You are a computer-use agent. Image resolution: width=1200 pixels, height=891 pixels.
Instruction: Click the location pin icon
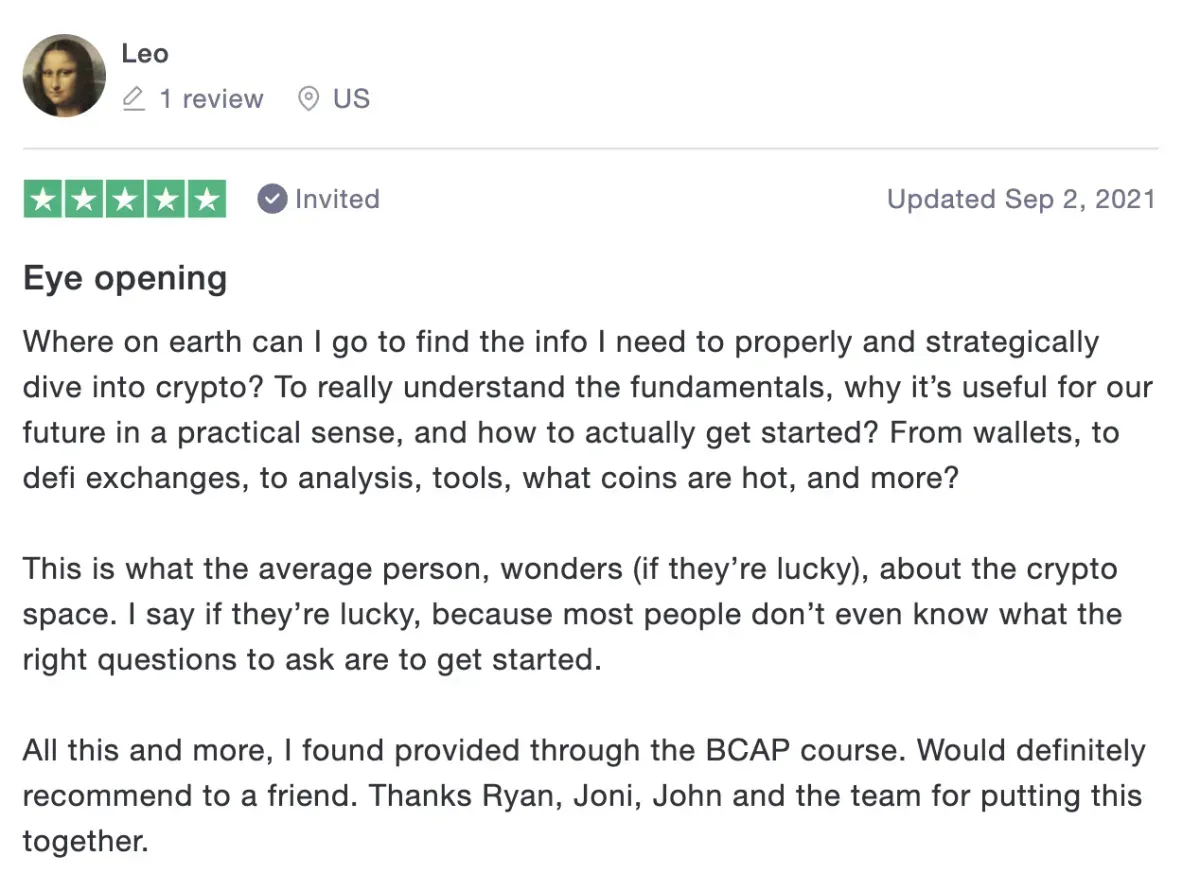[x=309, y=99]
